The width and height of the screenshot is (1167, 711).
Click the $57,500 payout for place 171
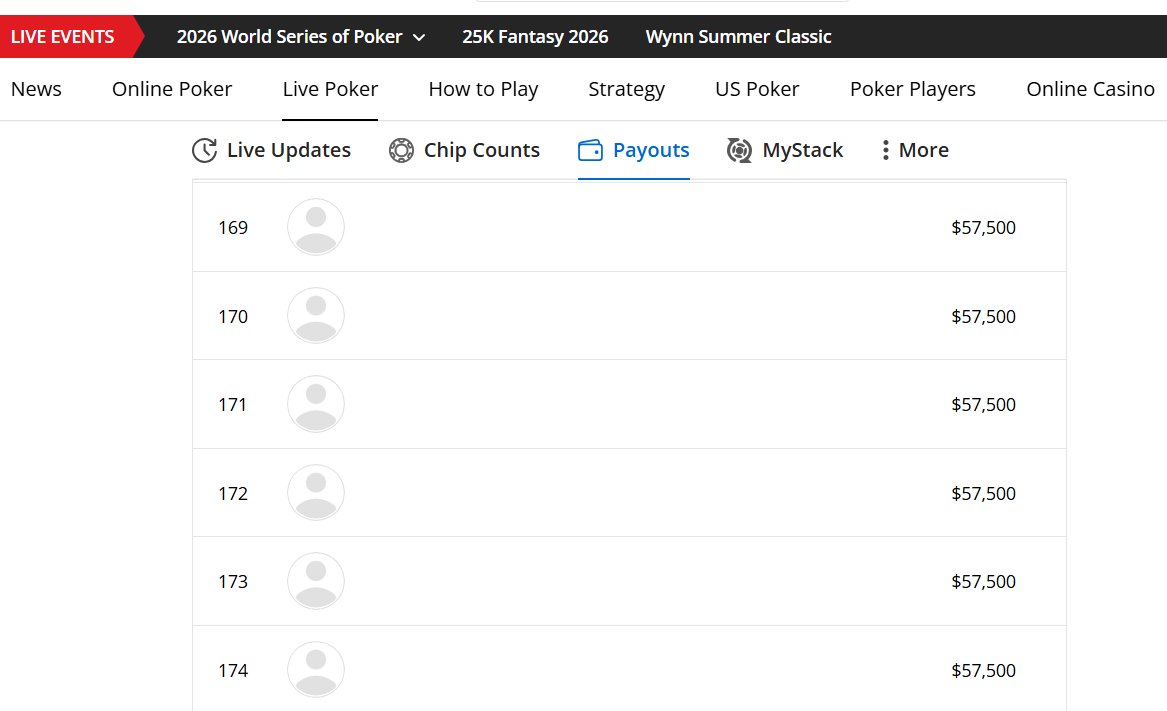pyautogui.click(x=983, y=405)
